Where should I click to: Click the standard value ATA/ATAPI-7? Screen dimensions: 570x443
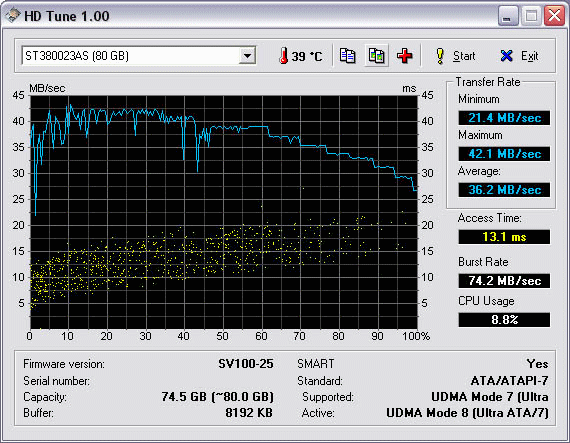pos(510,380)
